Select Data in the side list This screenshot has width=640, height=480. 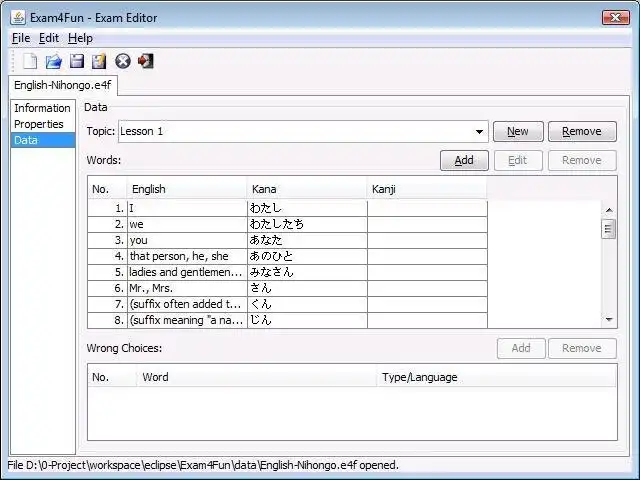click(x=42, y=140)
